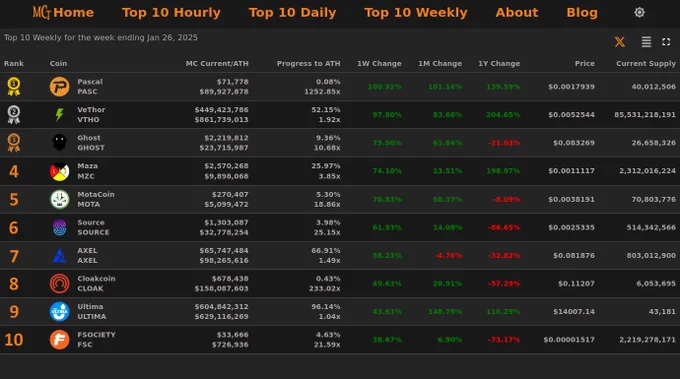Click the gold first-place medal icon
The height and width of the screenshot is (379, 680).
[14, 87]
